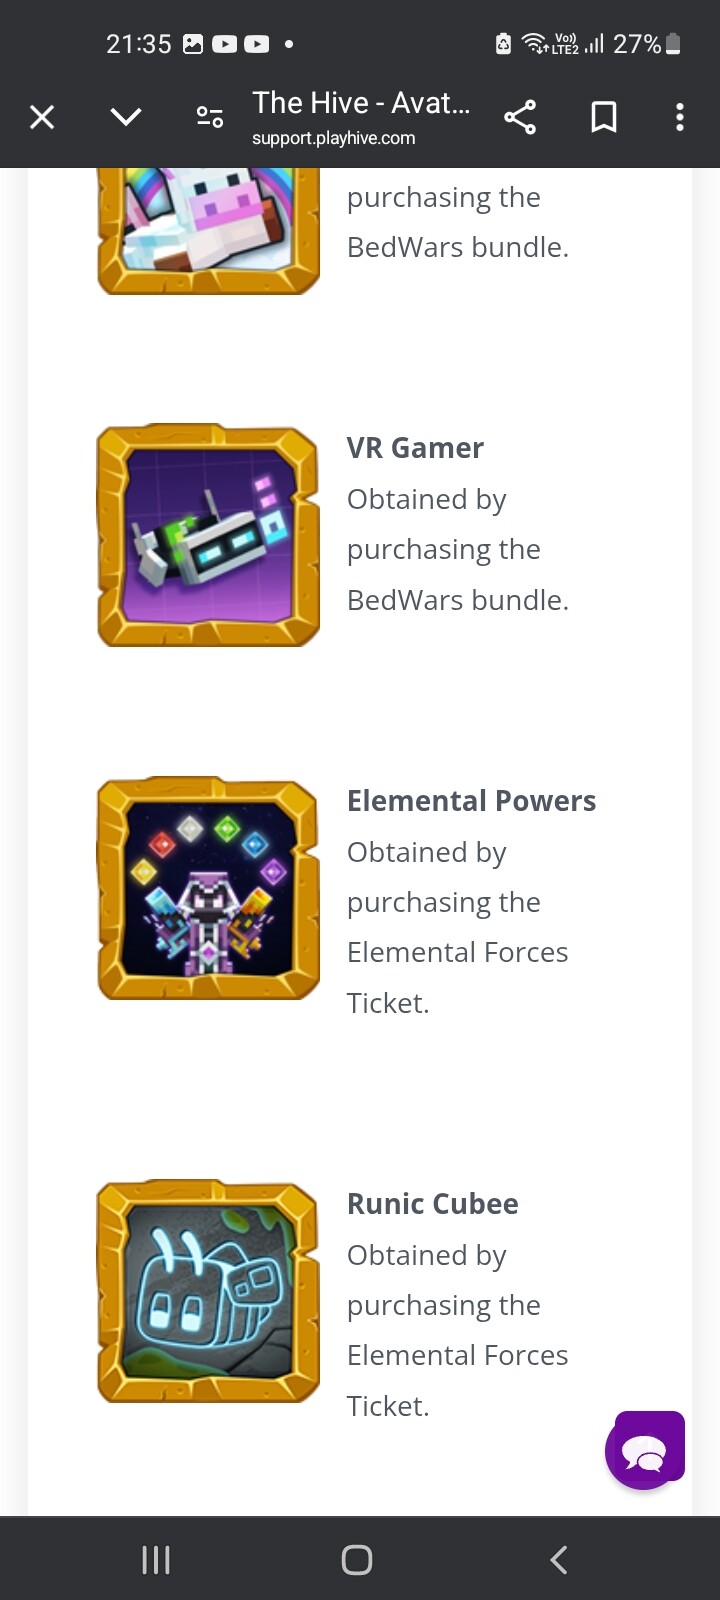Open site settings tune icon

click(210, 118)
